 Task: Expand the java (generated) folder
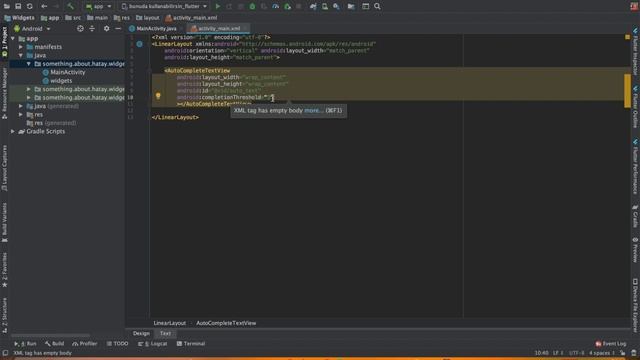pos(21,106)
